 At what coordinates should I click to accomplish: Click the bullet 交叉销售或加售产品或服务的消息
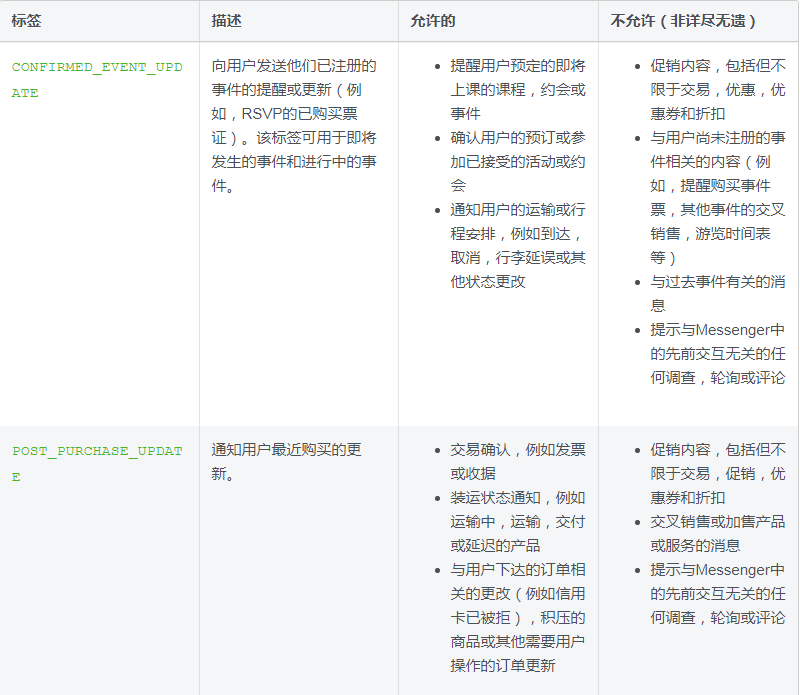717,533
